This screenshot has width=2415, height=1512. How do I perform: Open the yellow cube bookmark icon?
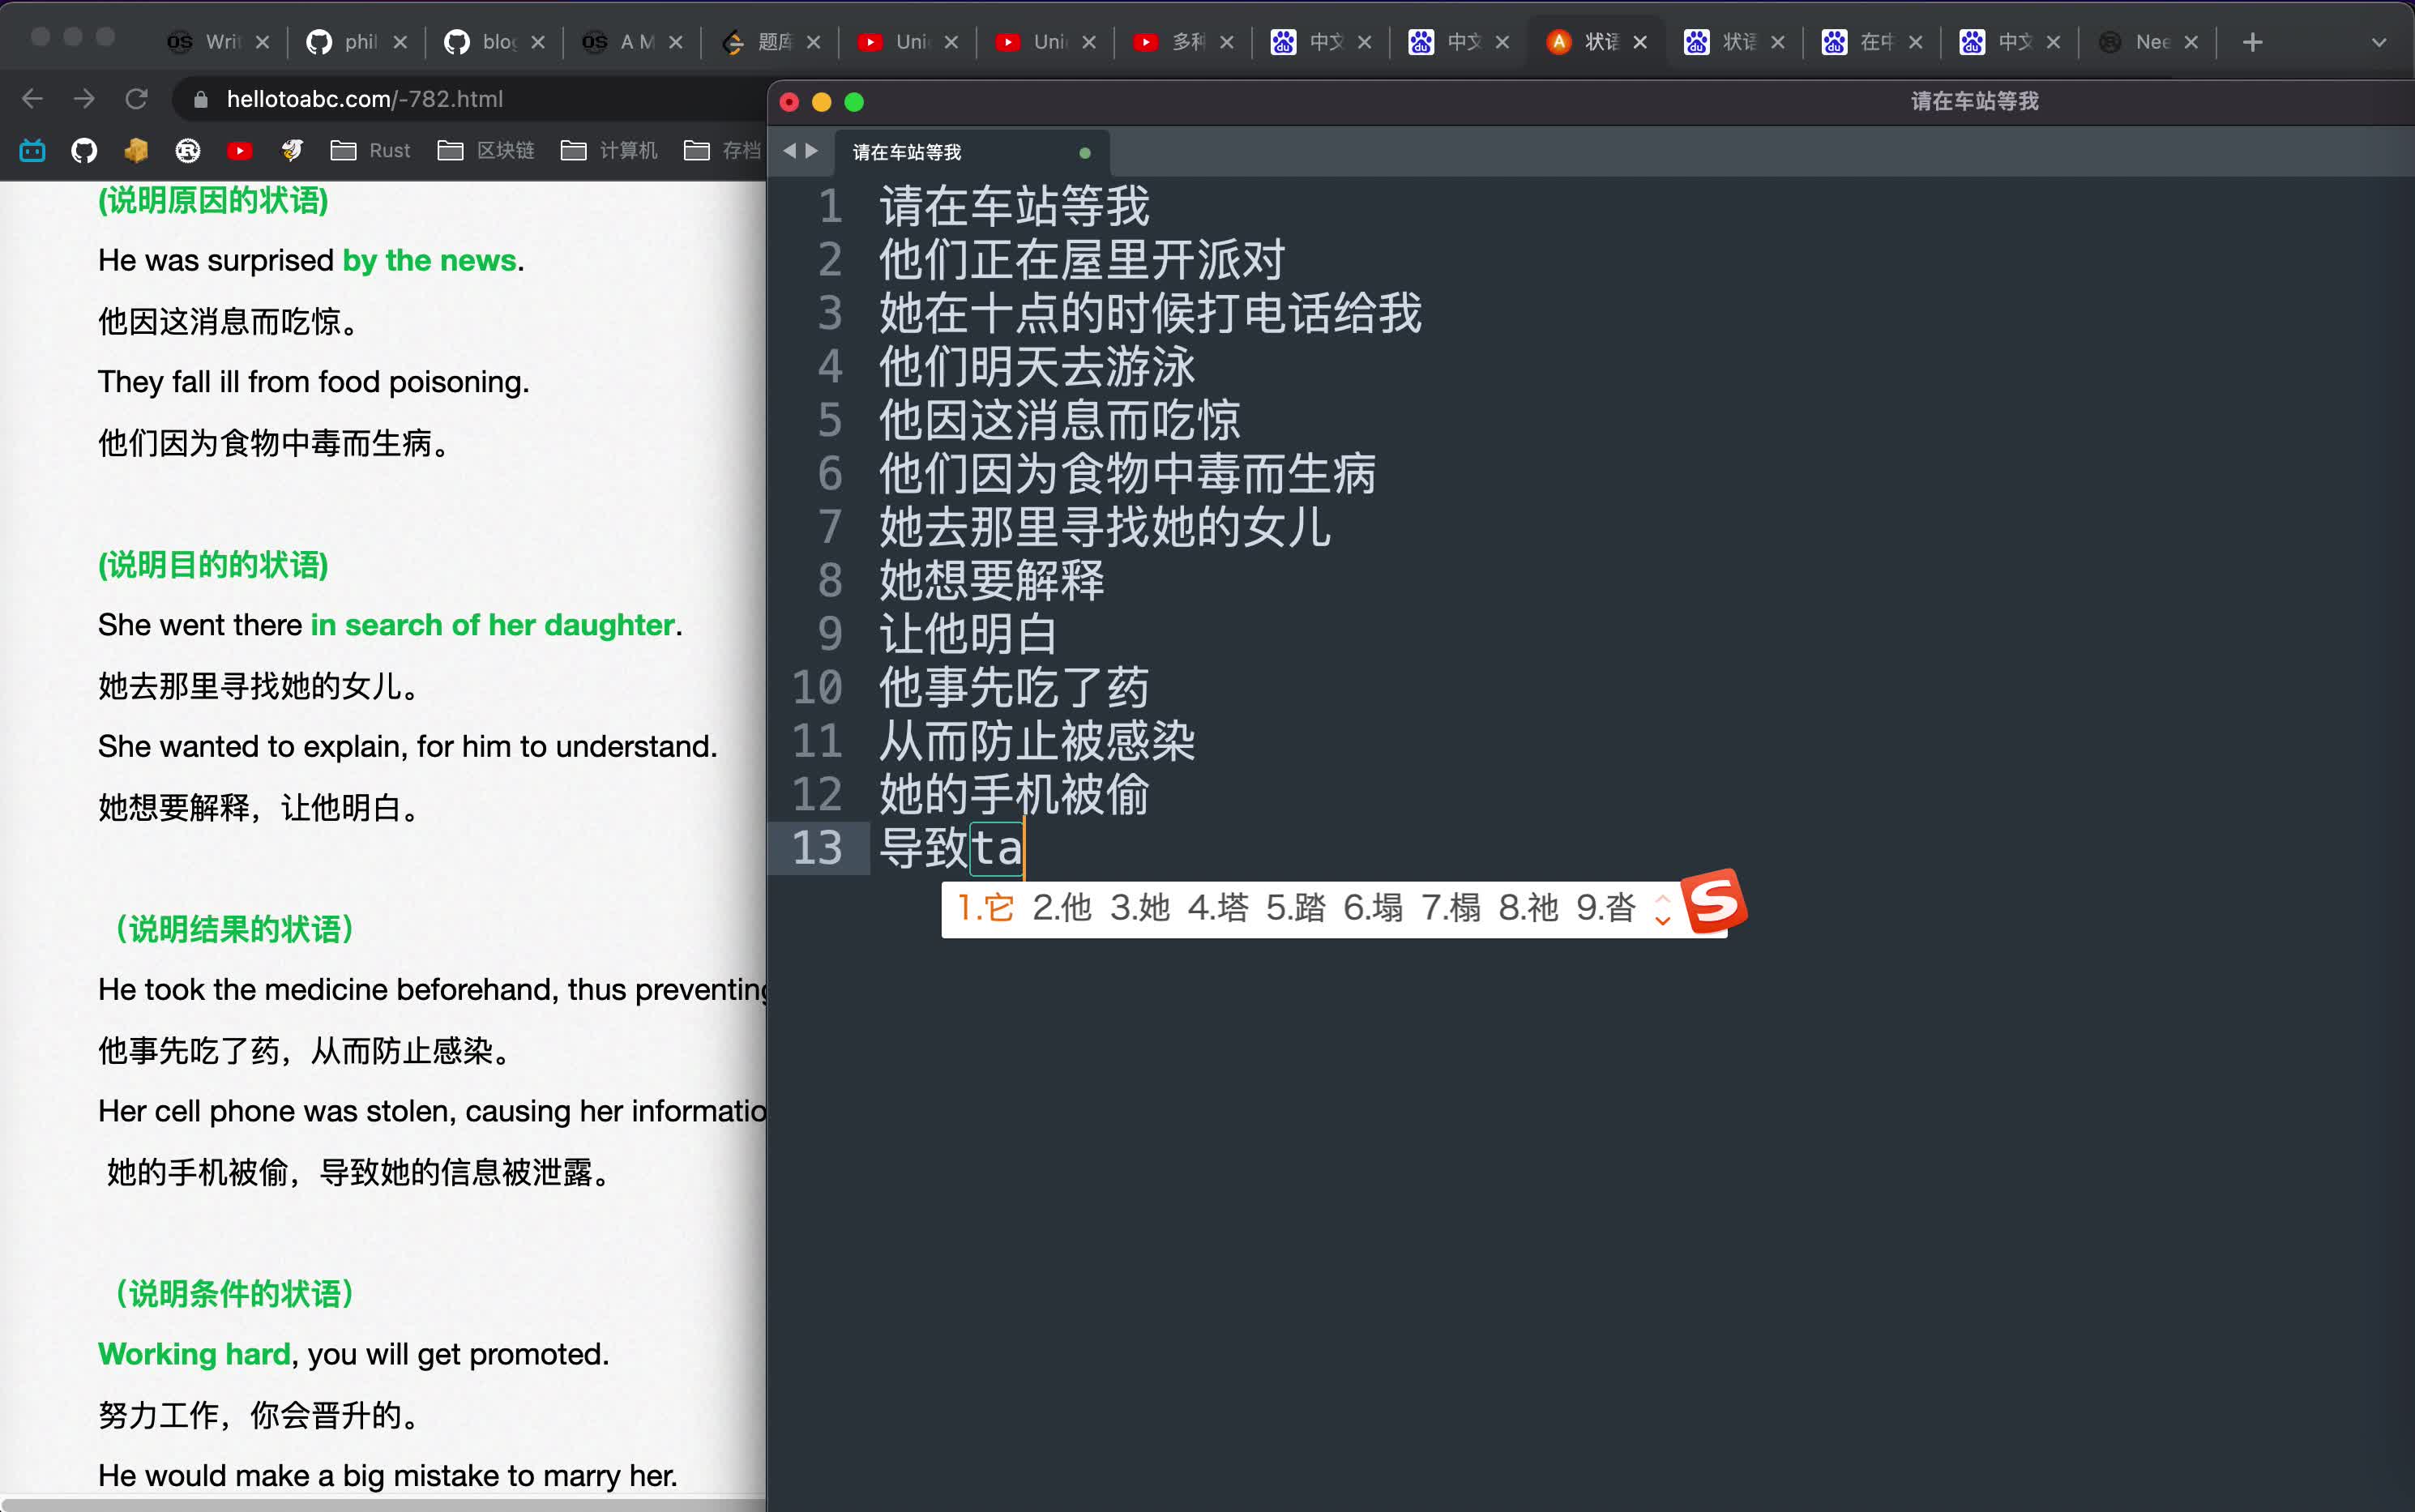pos(136,150)
